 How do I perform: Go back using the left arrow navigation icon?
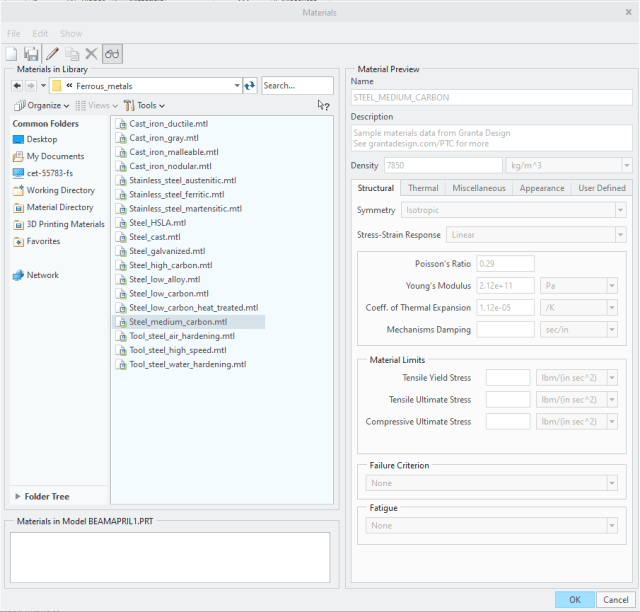pyautogui.click(x=17, y=86)
